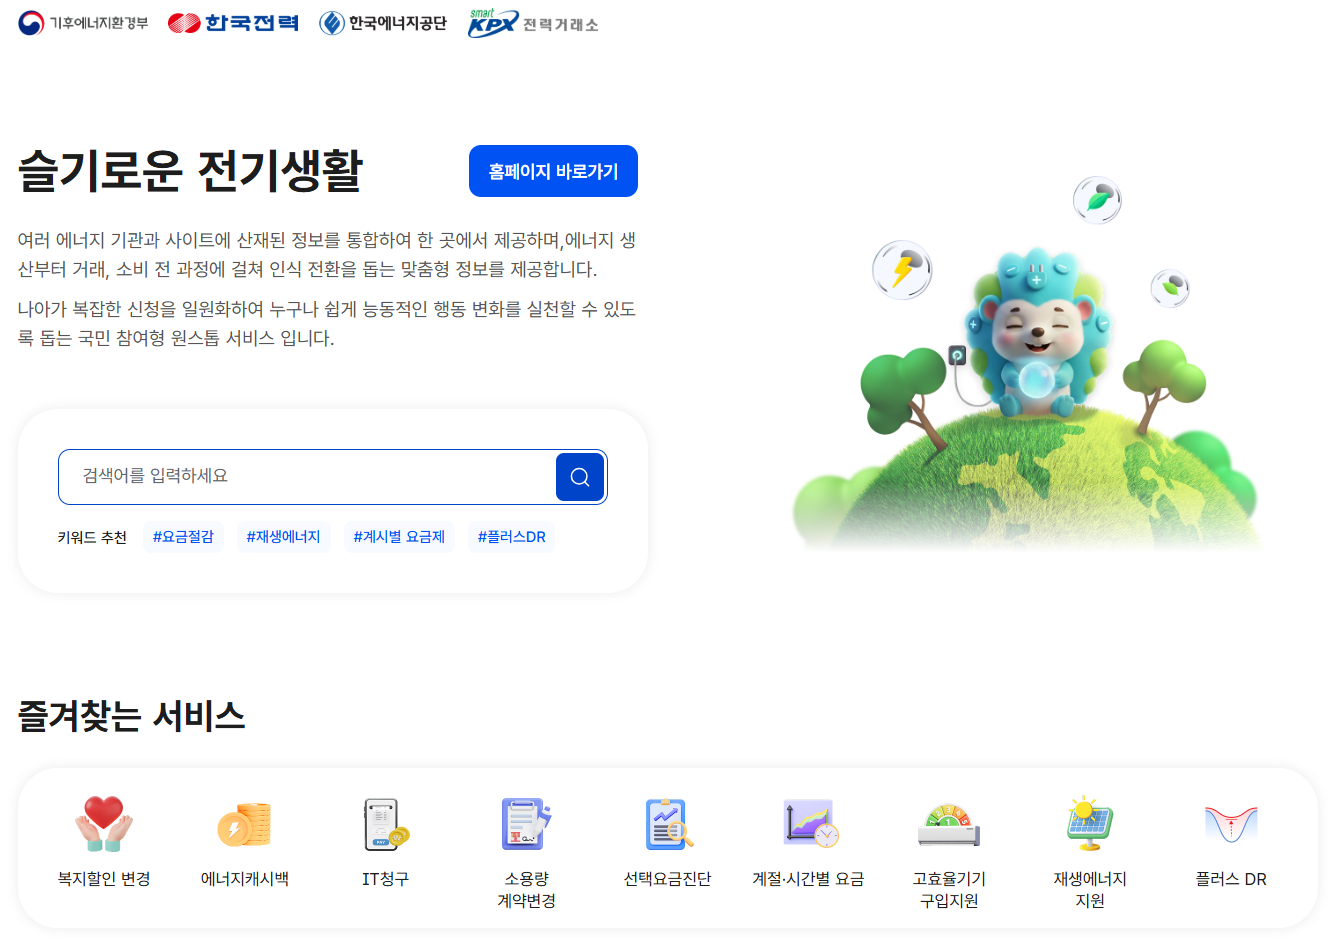
Task: Open the 선택요금진단 clipboard chart icon
Action: pos(667,824)
